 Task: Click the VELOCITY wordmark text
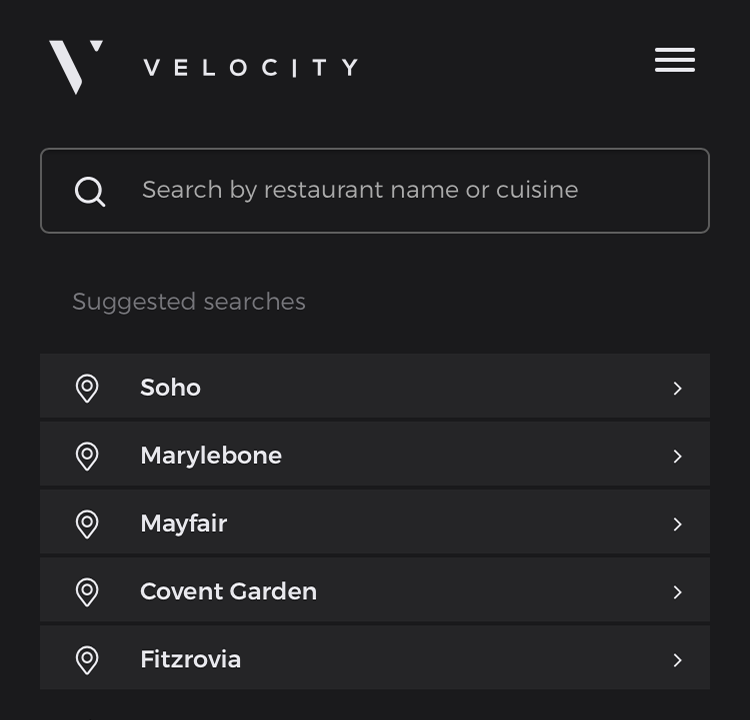tap(251, 67)
